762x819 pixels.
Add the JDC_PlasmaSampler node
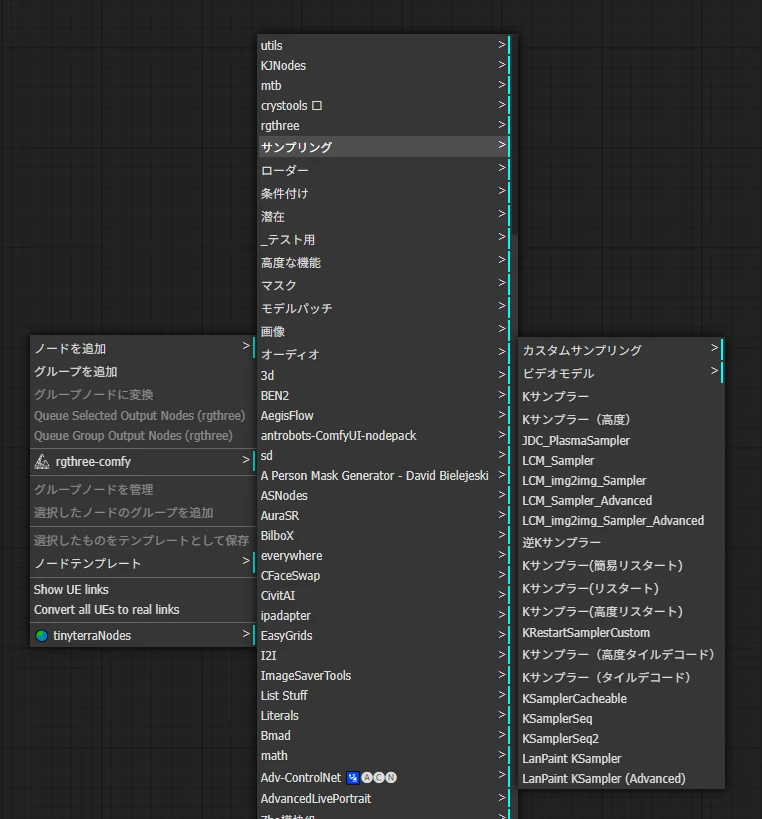576,440
